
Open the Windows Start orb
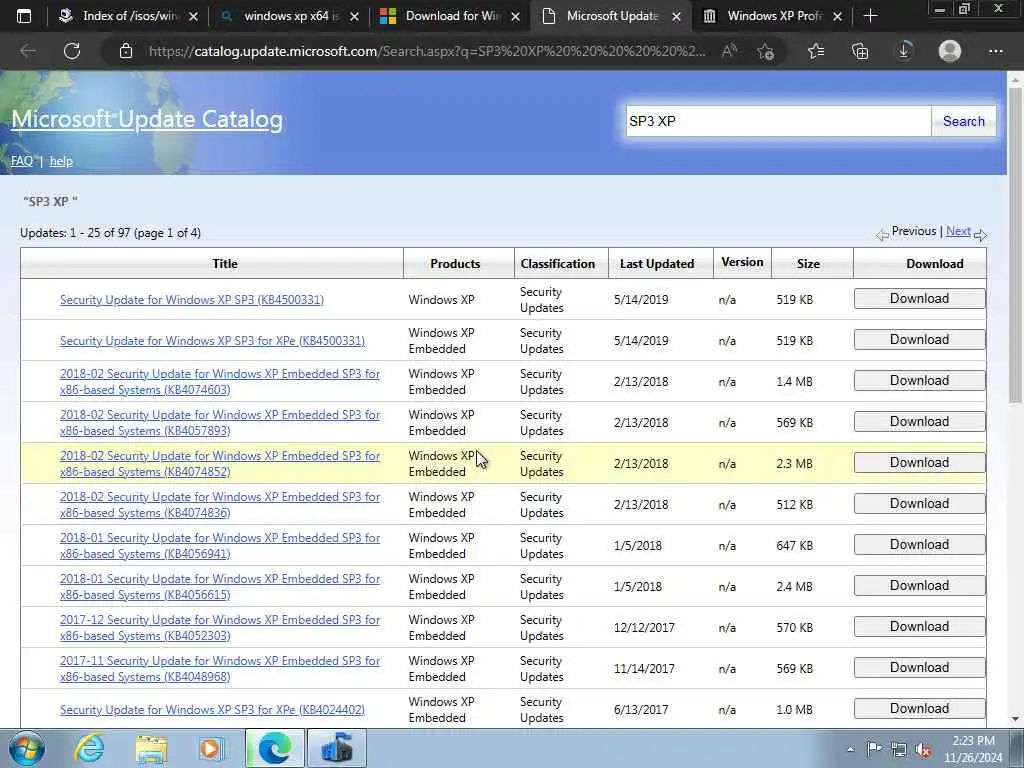pyautogui.click(x=27, y=748)
